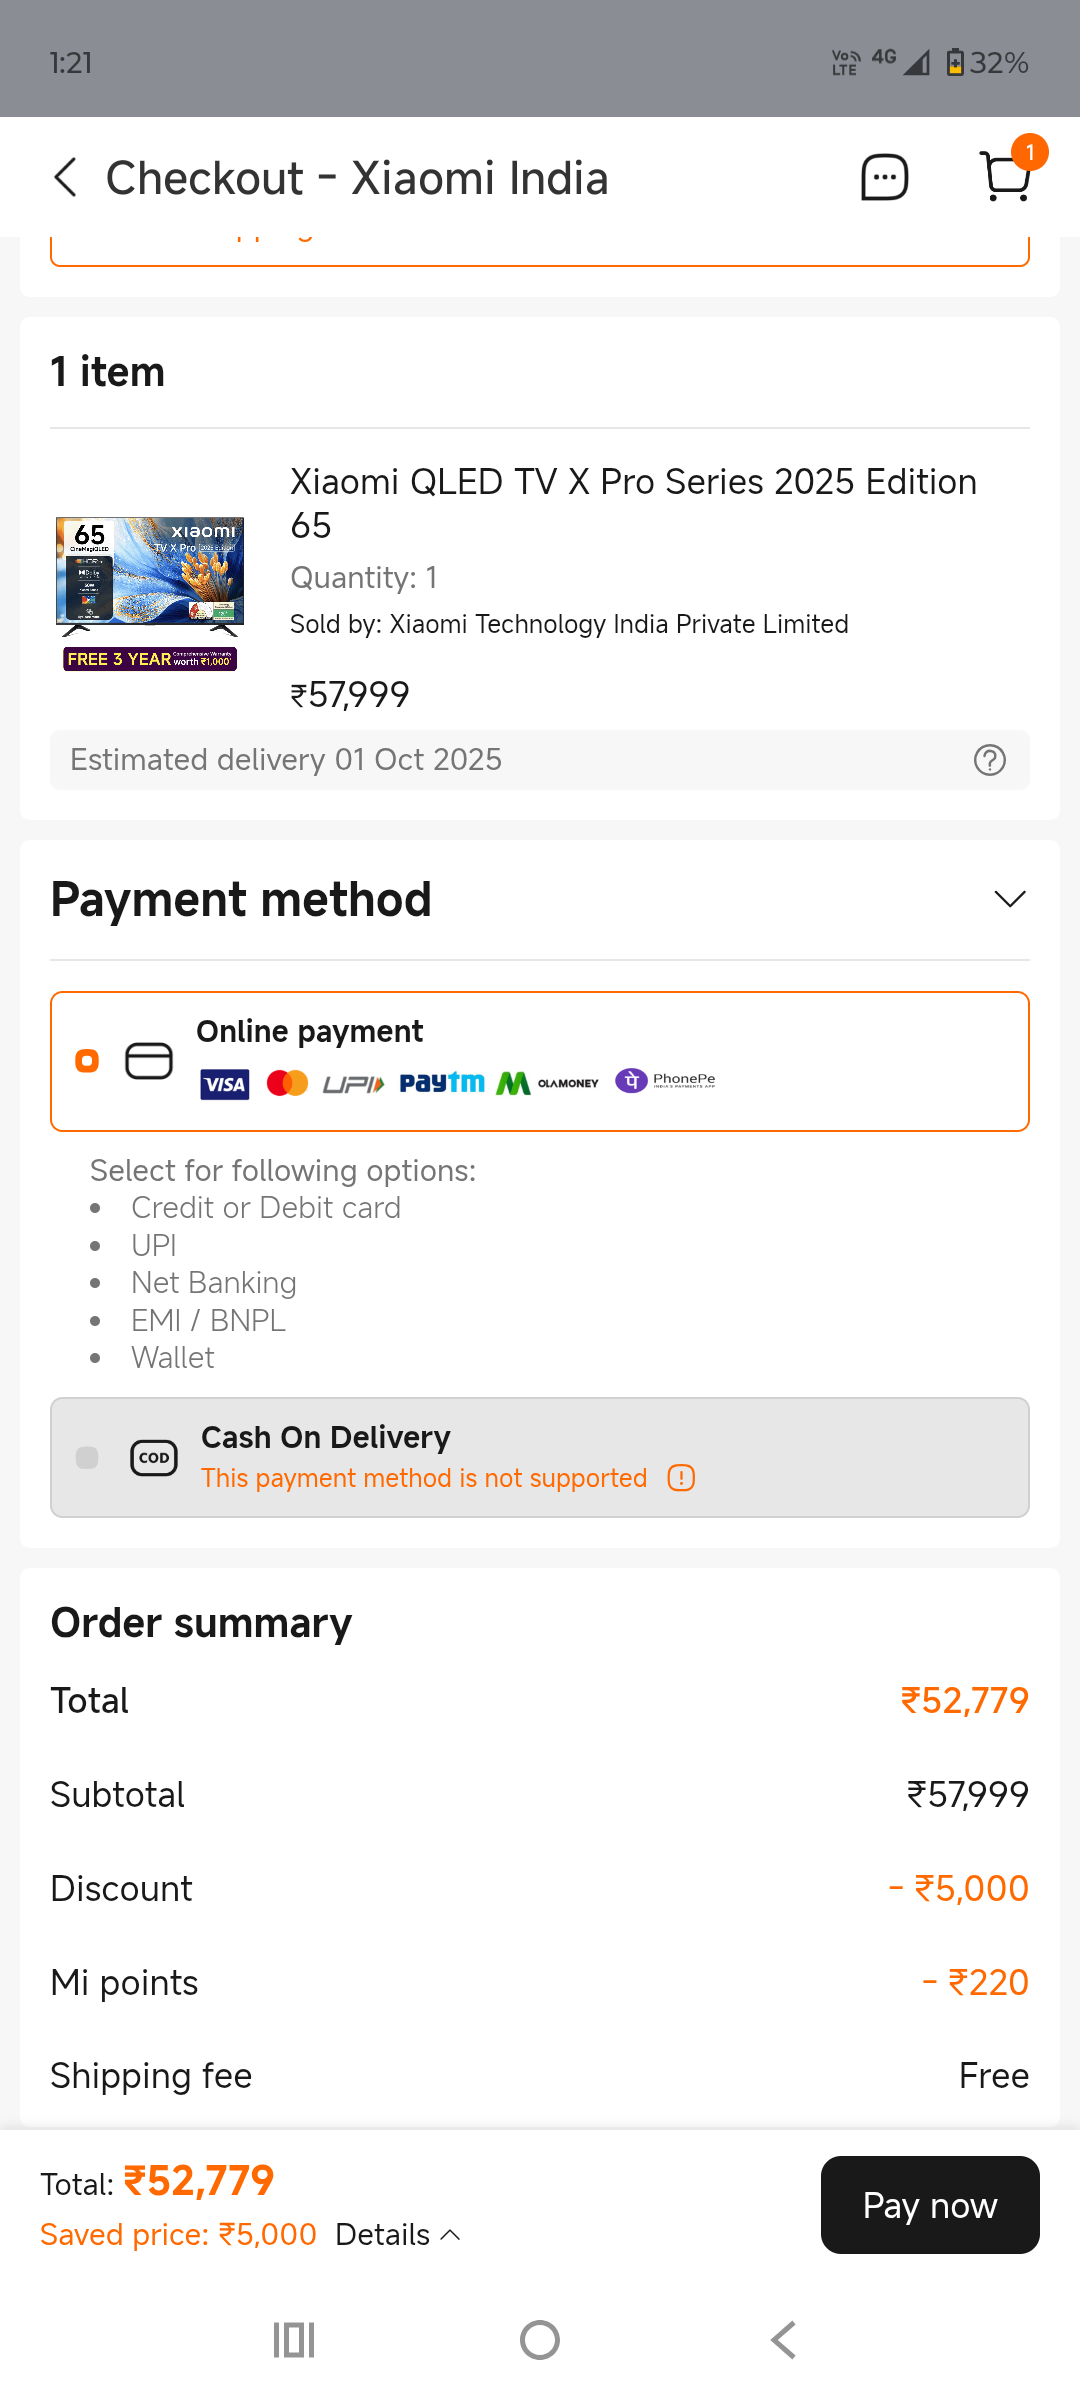Select the PhonePe payment icon
1080x2400 pixels.
(x=665, y=1081)
